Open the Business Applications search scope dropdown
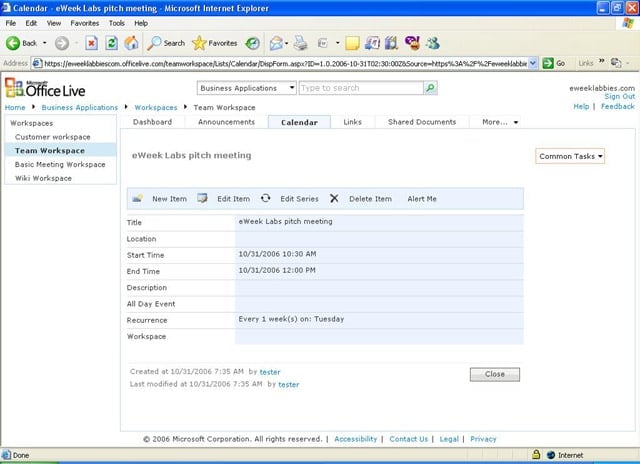The image size is (640, 464). point(247,88)
